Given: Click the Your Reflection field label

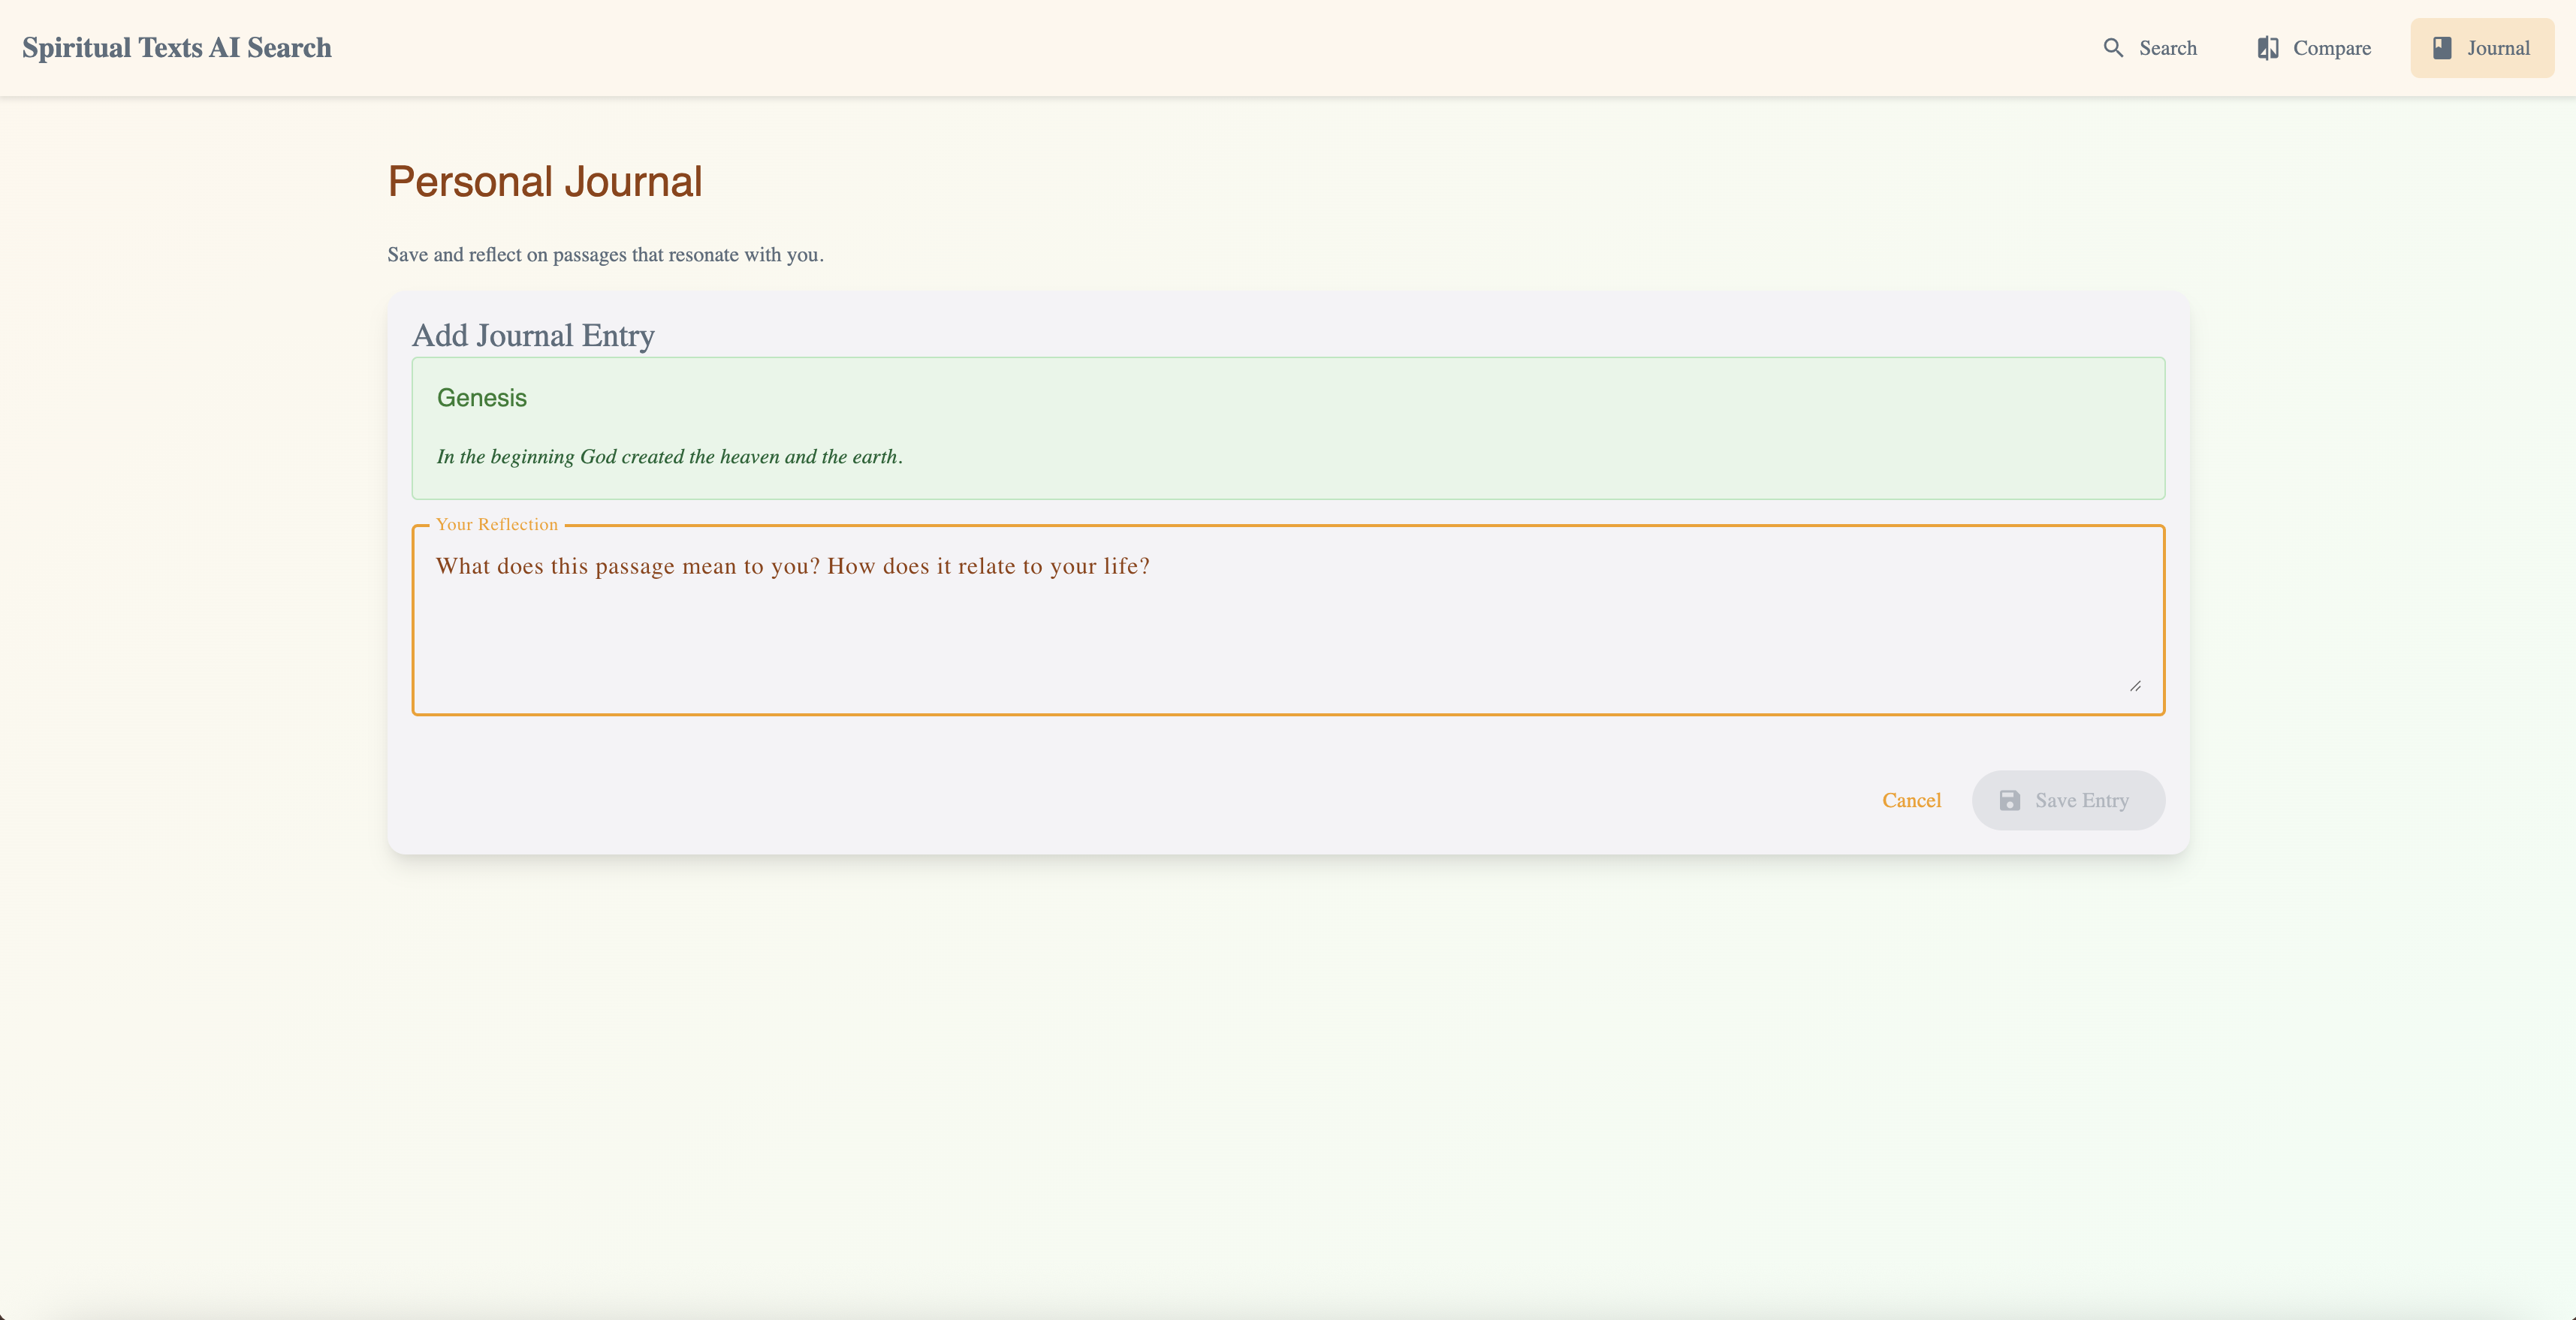Looking at the screenshot, I should (496, 524).
